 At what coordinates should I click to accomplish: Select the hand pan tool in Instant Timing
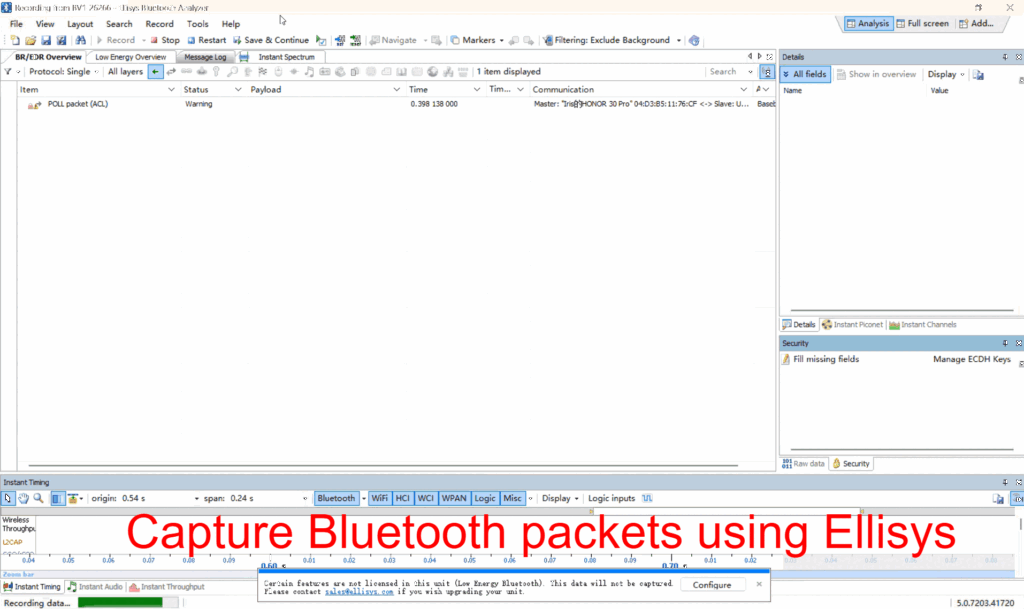23,498
